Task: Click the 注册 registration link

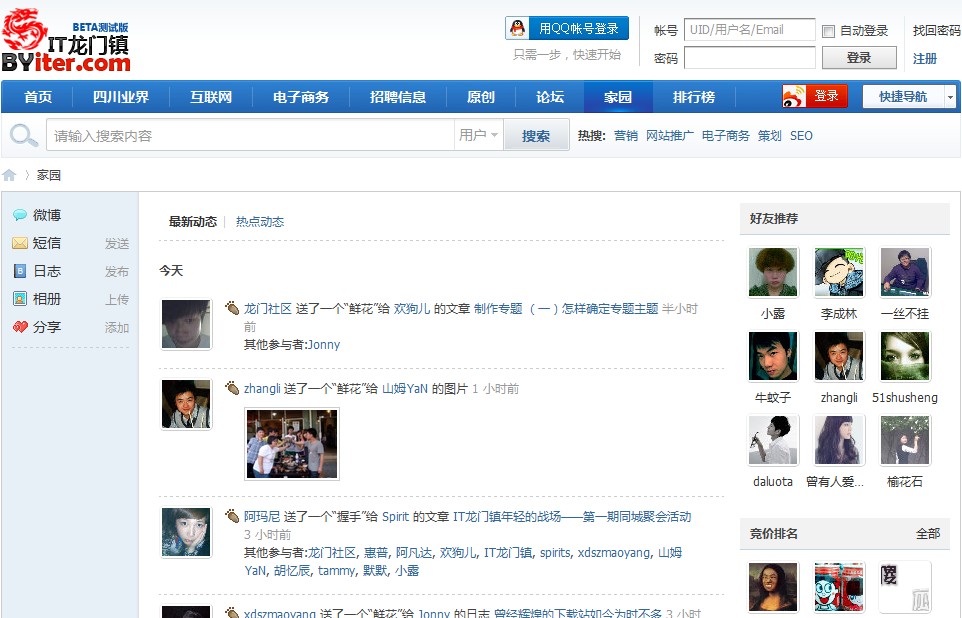Action: (923, 58)
